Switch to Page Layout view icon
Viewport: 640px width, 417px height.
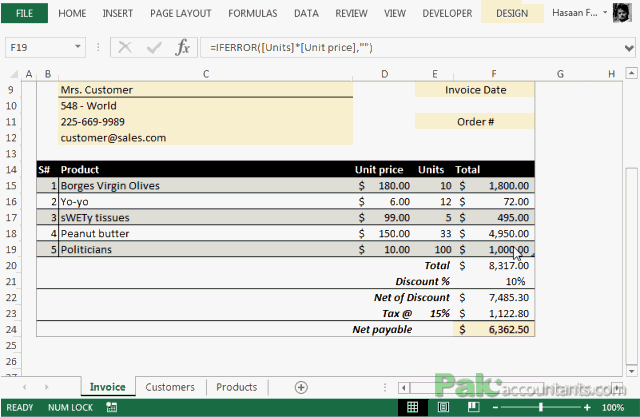443,407
